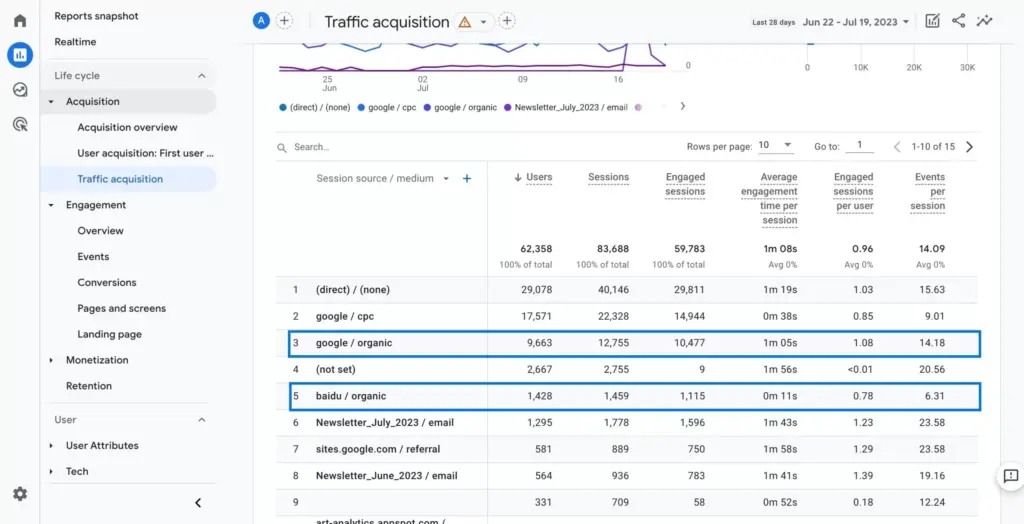Select the Reports bar-chart icon
The width and height of the screenshot is (1024, 524).
20,55
